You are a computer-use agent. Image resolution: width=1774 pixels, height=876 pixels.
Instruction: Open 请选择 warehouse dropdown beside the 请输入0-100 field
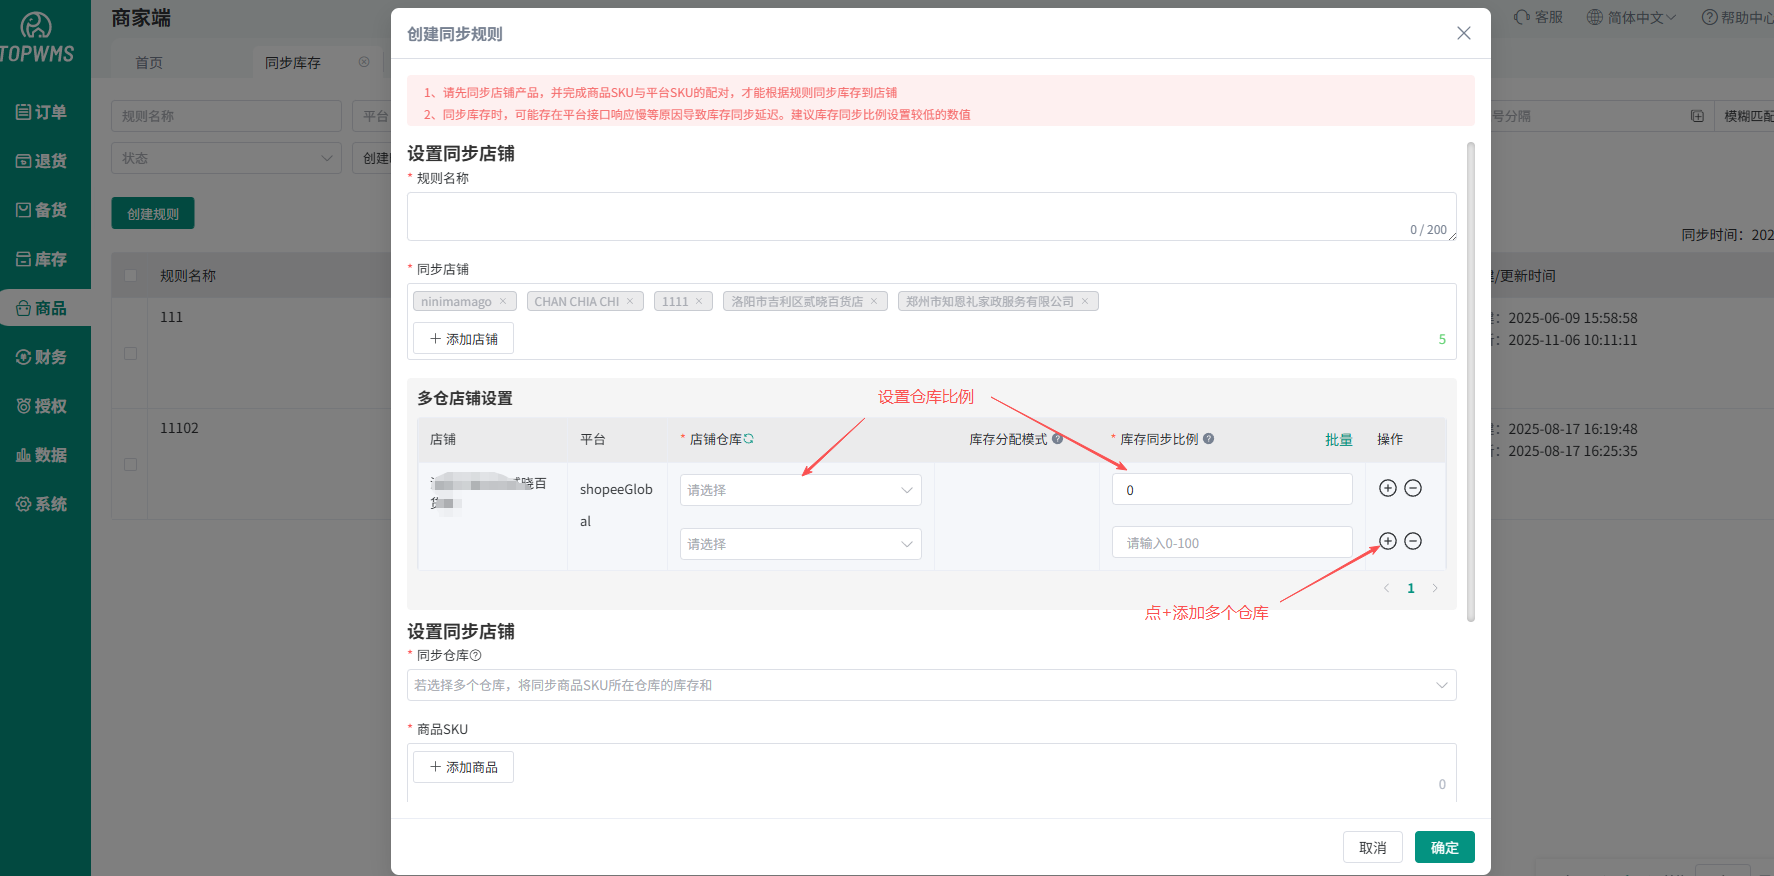tap(800, 544)
